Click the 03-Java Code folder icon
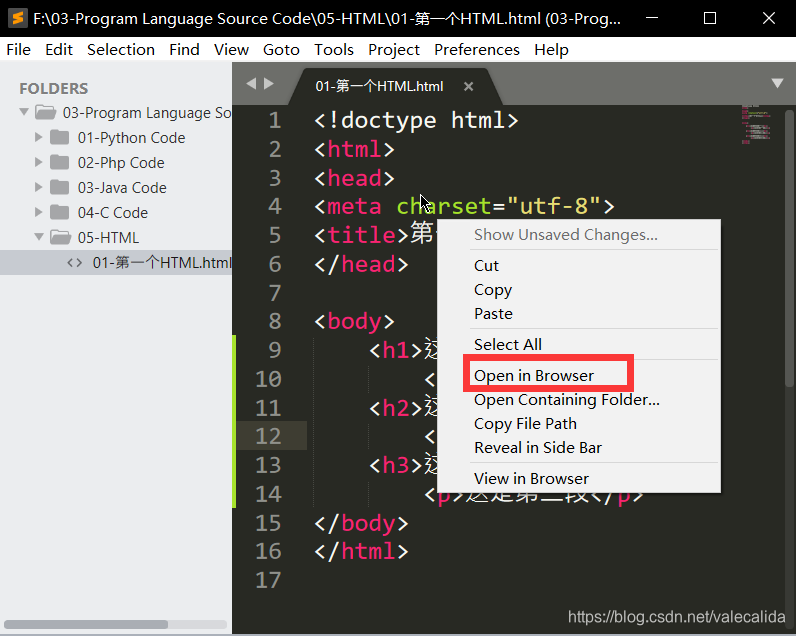796x636 pixels. coord(60,187)
